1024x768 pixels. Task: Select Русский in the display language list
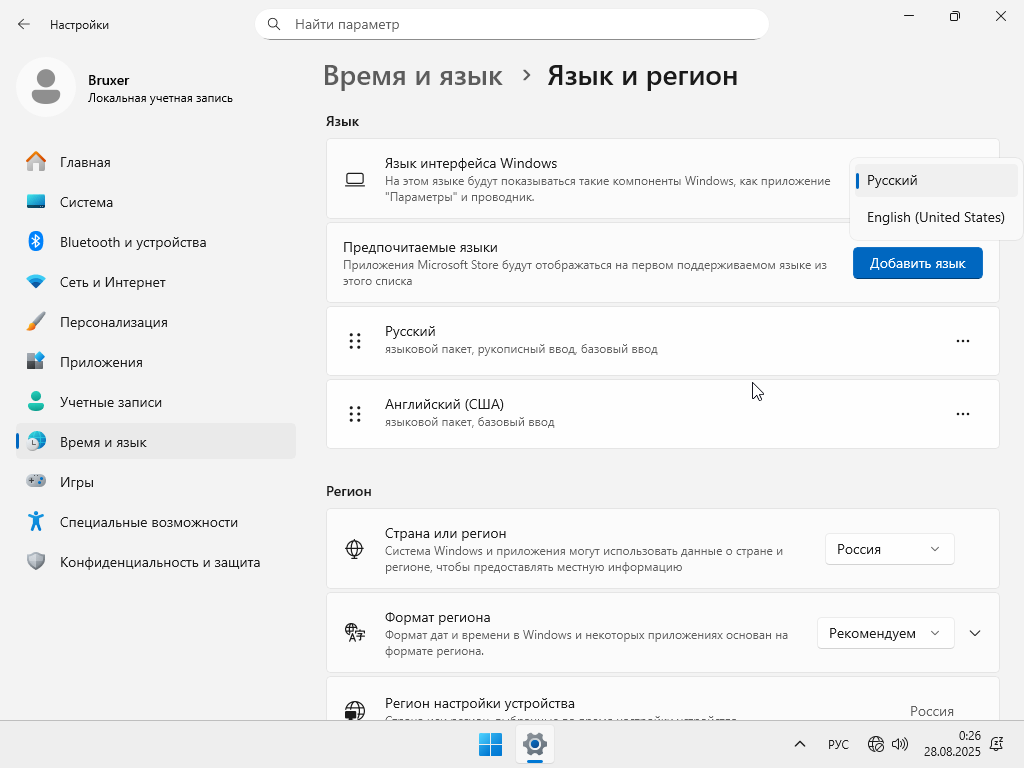click(x=935, y=181)
